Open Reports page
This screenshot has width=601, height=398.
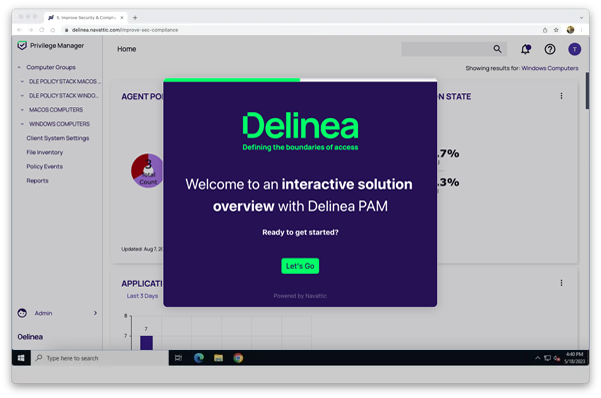pyautogui.click(x=37, y=181)
